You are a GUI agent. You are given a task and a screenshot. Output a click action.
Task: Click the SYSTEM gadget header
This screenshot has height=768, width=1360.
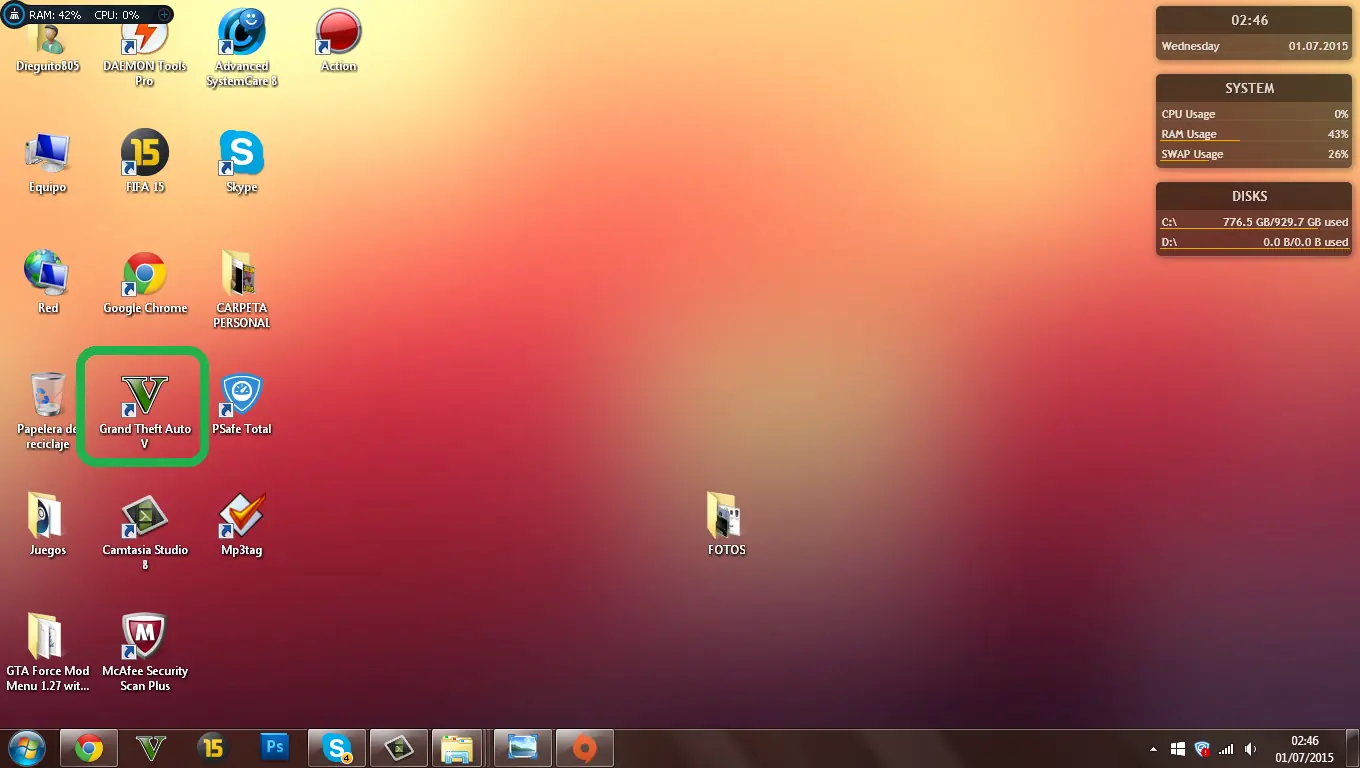(x=1250, y=88)
